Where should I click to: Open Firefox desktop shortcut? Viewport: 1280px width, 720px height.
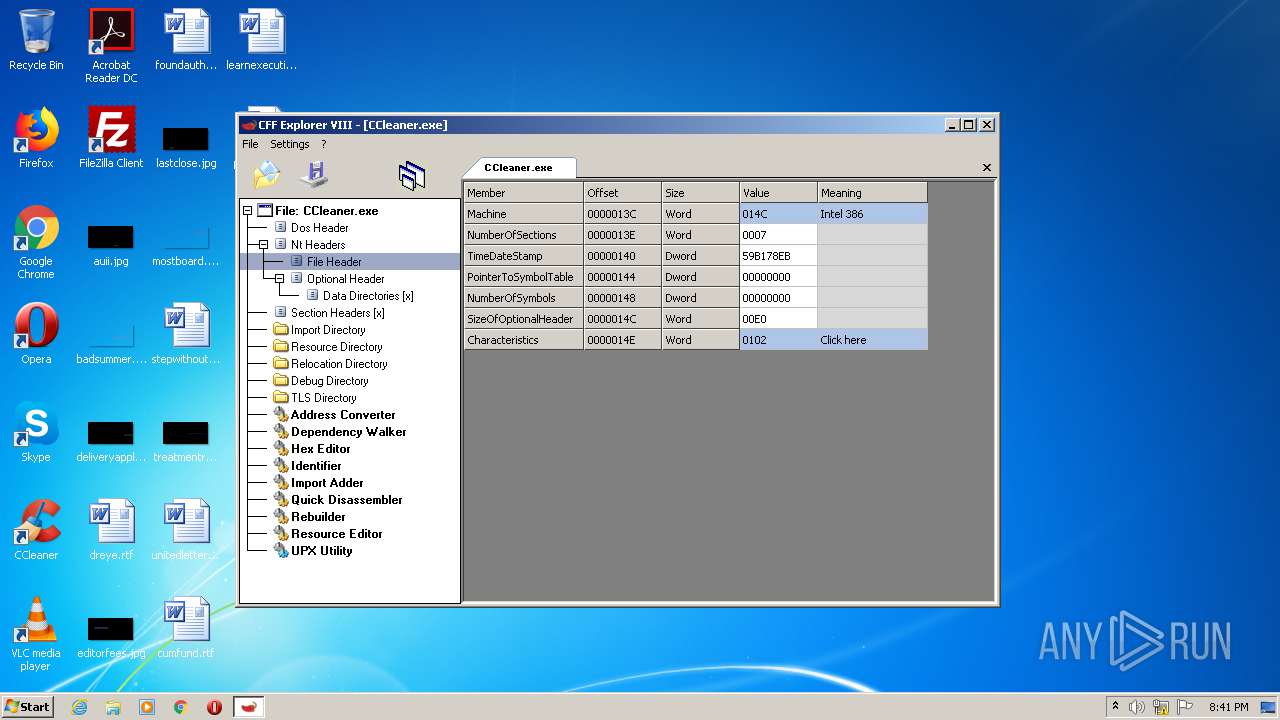(36, 138)
